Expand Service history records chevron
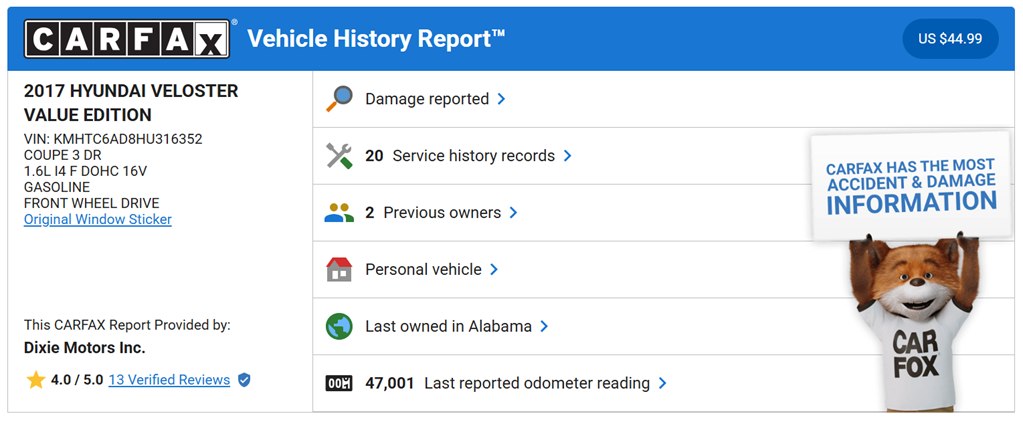Screen dimensions: 1023x424 568,156
